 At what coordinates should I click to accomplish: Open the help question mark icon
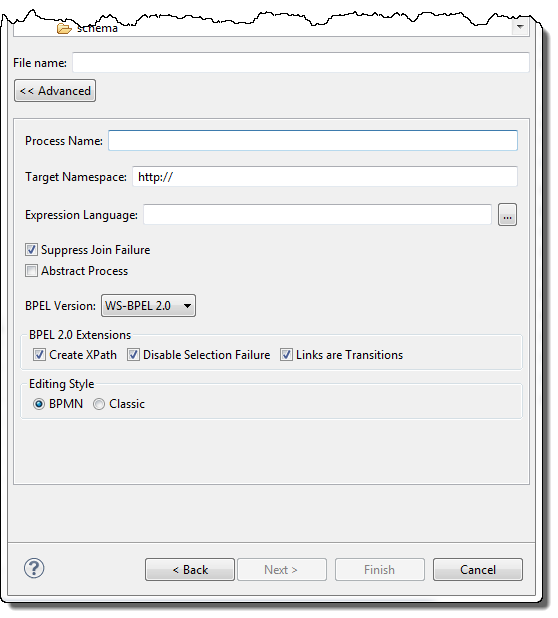[x=34, y=568]
